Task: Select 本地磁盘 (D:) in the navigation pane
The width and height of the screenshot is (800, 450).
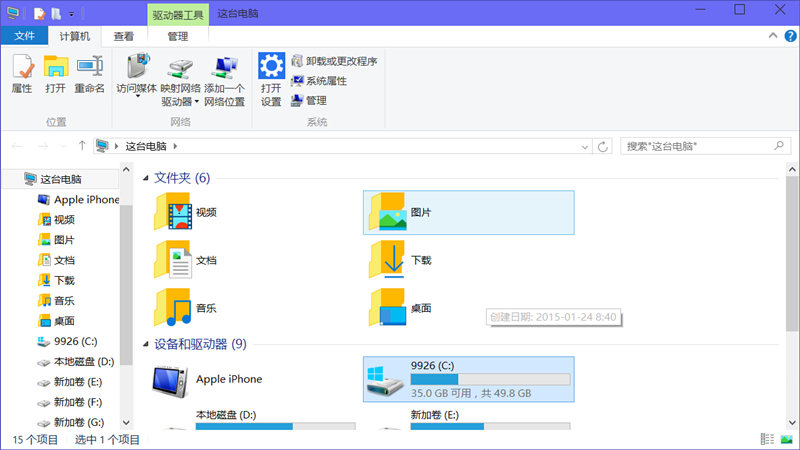Action: tap(77, 362)
